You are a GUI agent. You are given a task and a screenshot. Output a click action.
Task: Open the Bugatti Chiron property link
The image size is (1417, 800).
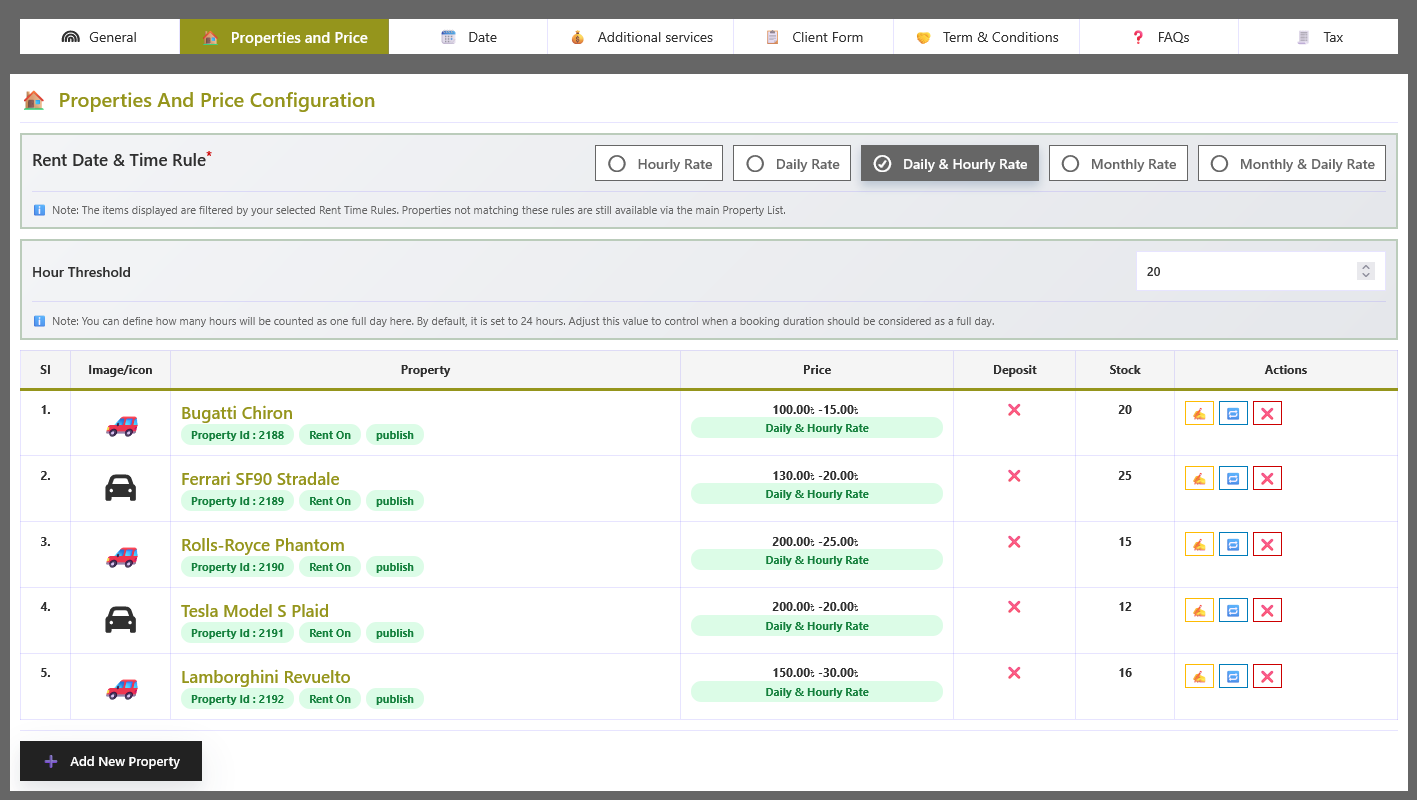[237, 413]
